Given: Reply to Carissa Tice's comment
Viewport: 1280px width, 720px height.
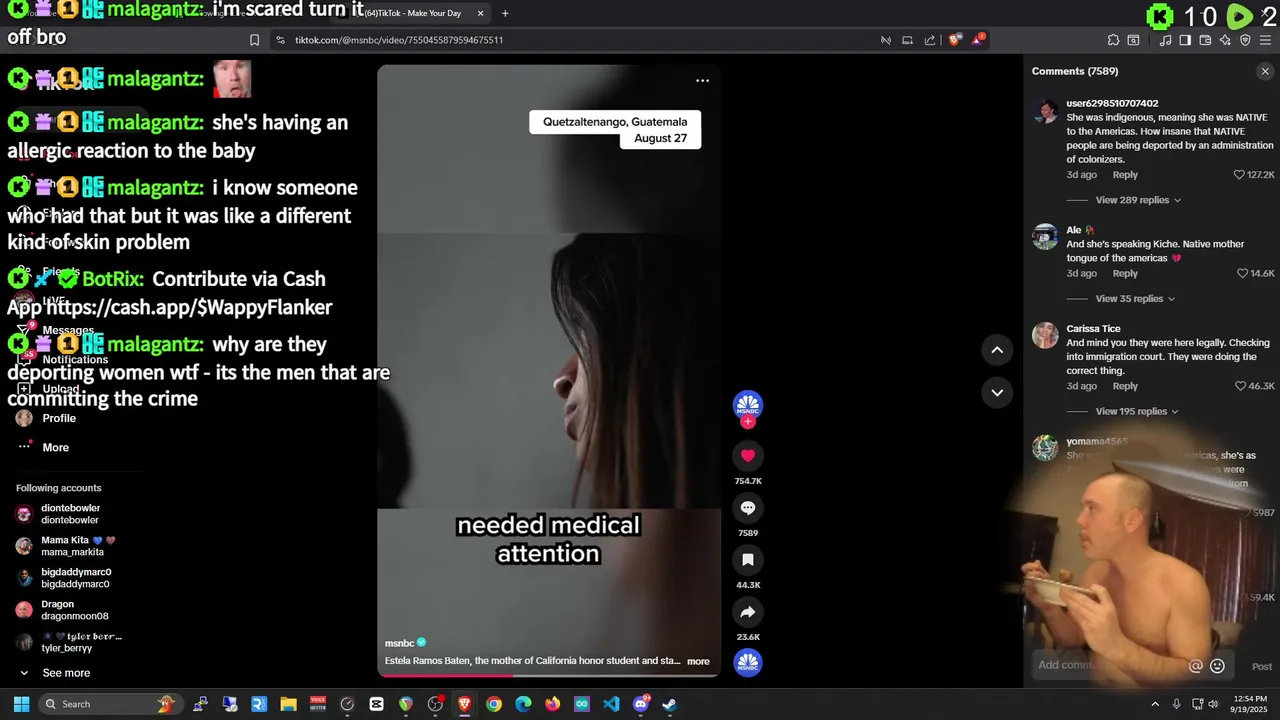Looking at the screenshot, I should point(1125,386).
